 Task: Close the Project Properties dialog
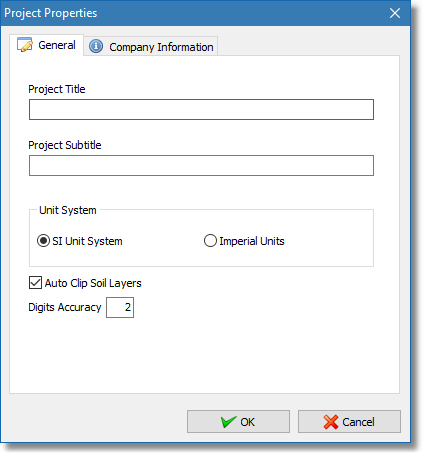395,13
